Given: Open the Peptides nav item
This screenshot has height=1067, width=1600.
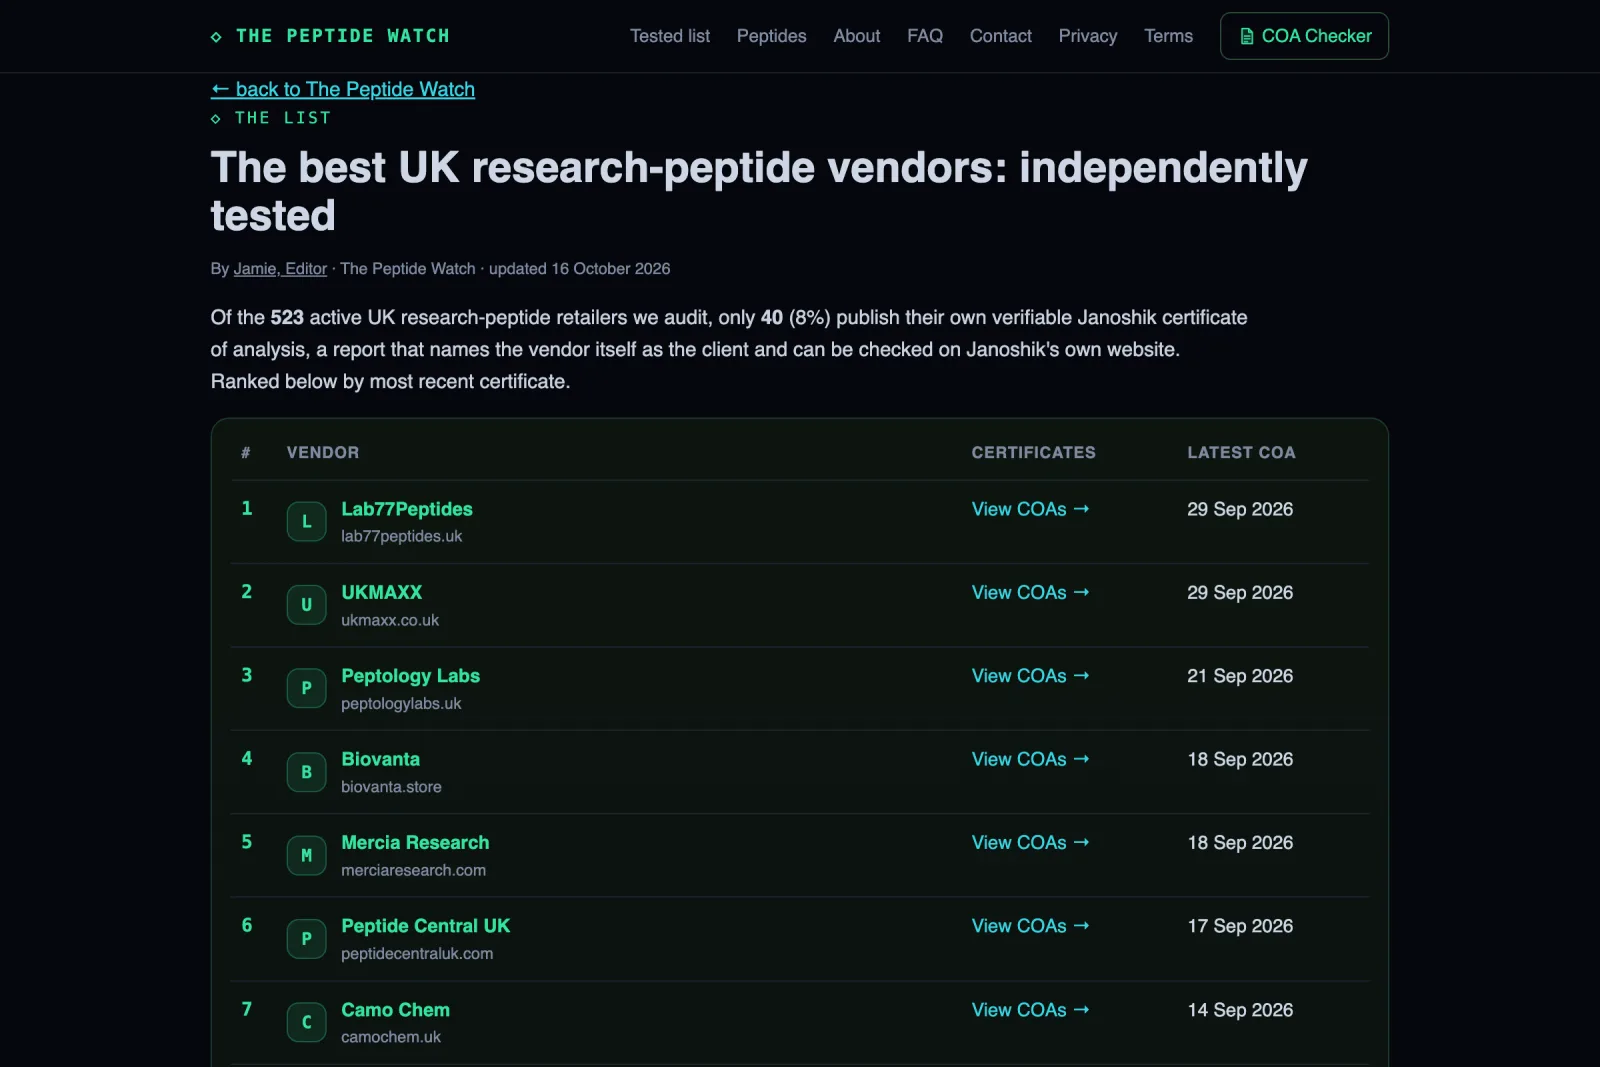Looking at the screenshot, I should tap(771, 36).
